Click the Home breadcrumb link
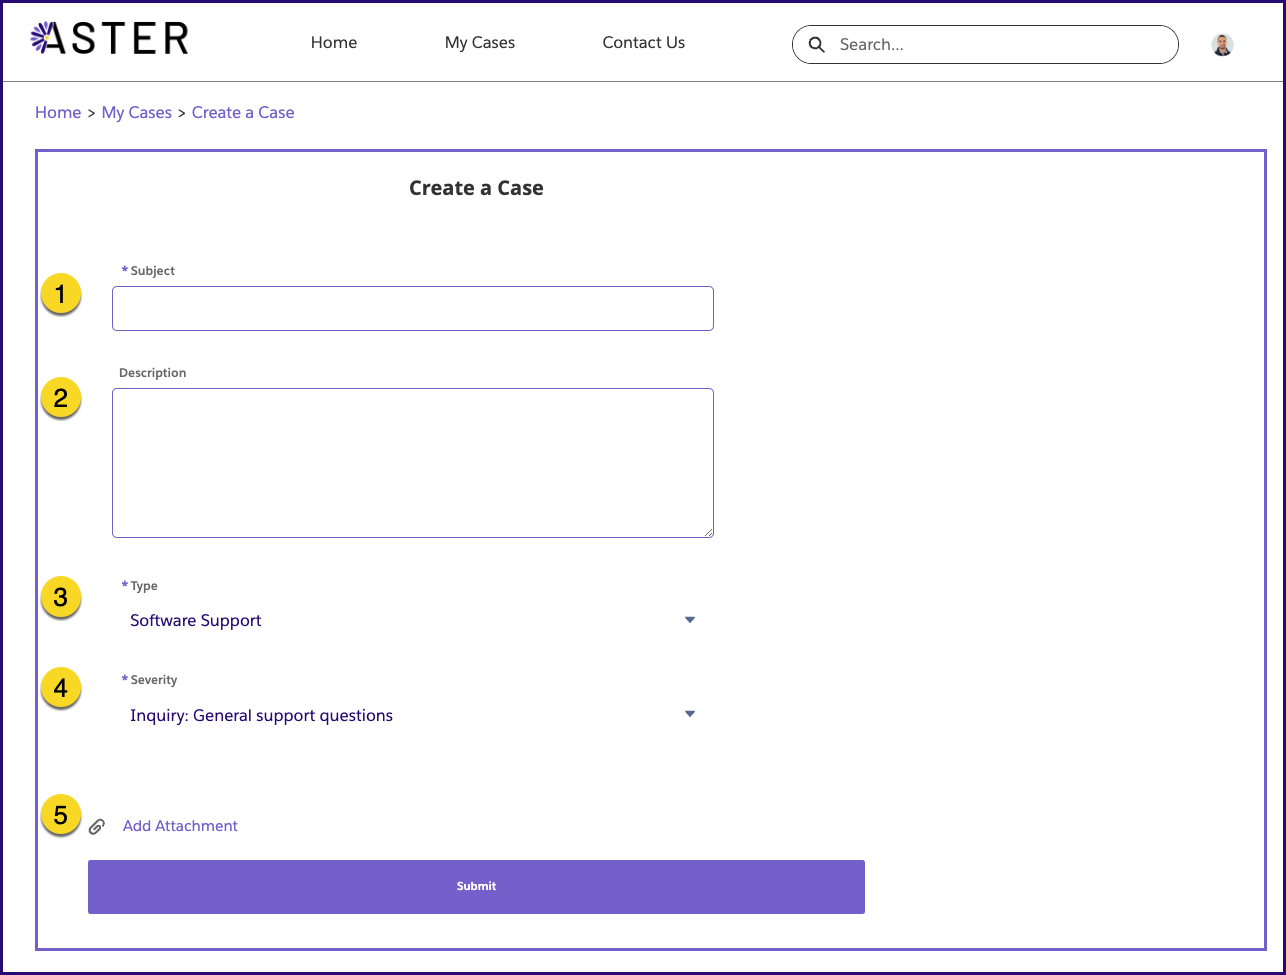The height and width of the screenshot is (975, 1286). coord(58,112)
